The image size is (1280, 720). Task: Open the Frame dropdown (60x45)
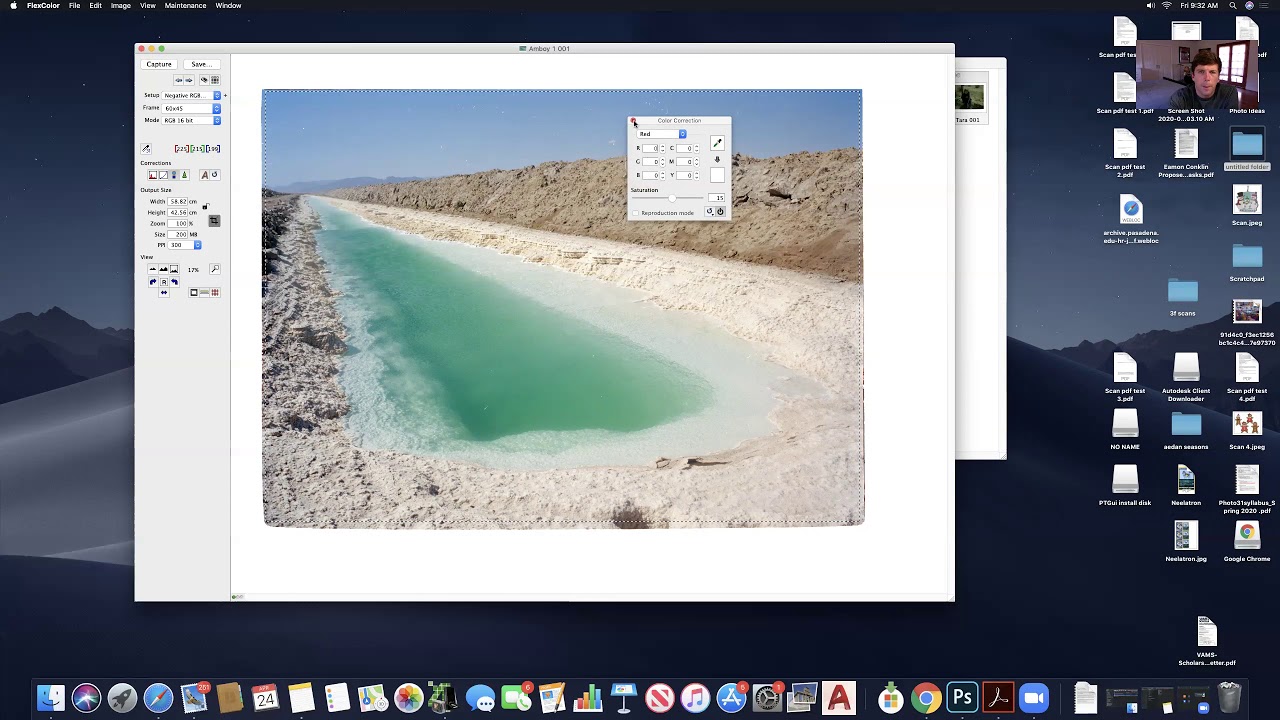pos(191,108)
